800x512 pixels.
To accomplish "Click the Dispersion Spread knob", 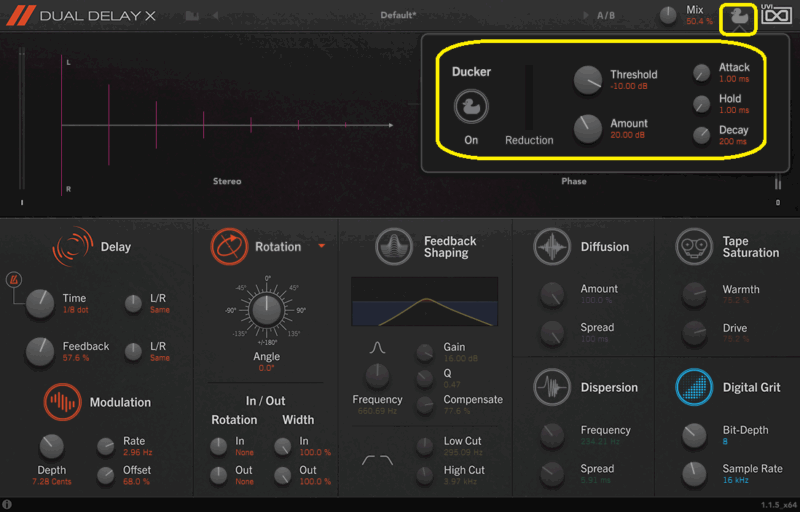I will 552,474.
